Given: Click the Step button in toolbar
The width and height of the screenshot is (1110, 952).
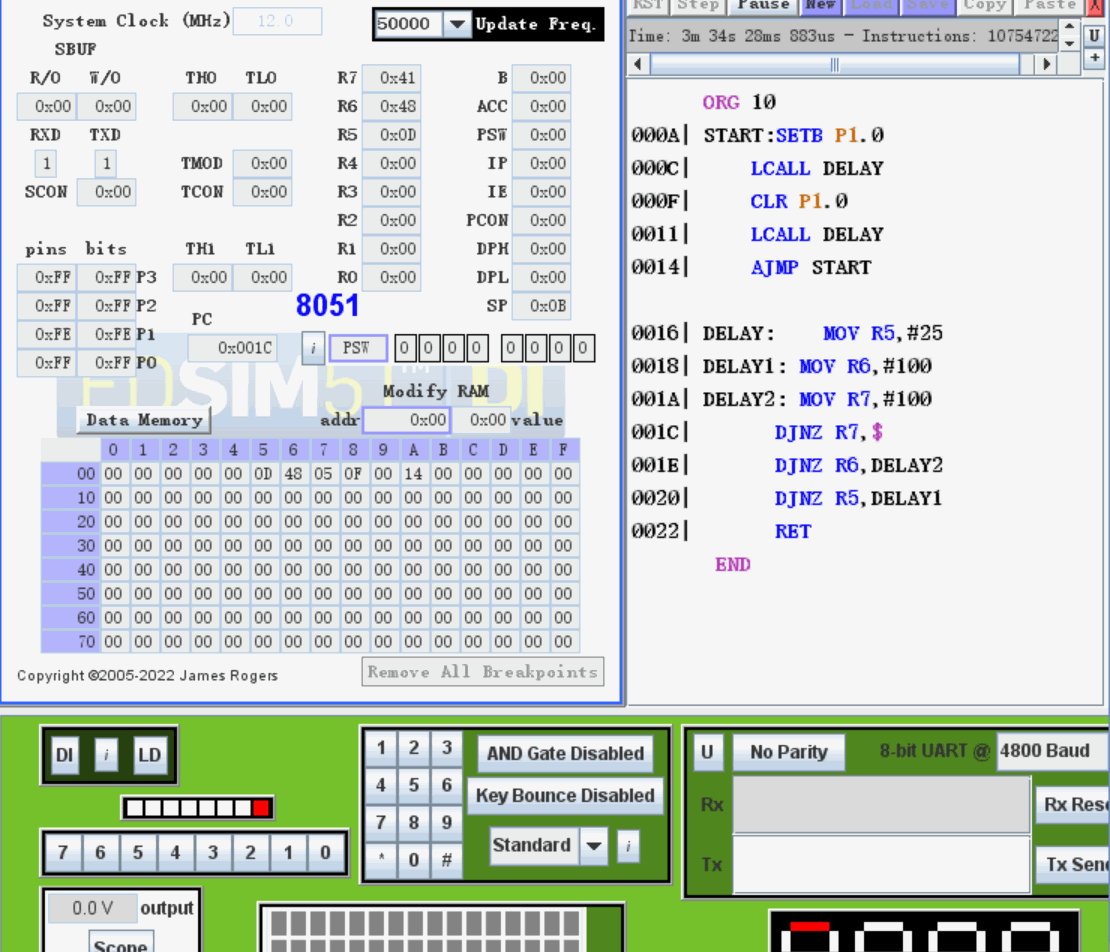Looking at the screenshot, I should tap(698, 6).
